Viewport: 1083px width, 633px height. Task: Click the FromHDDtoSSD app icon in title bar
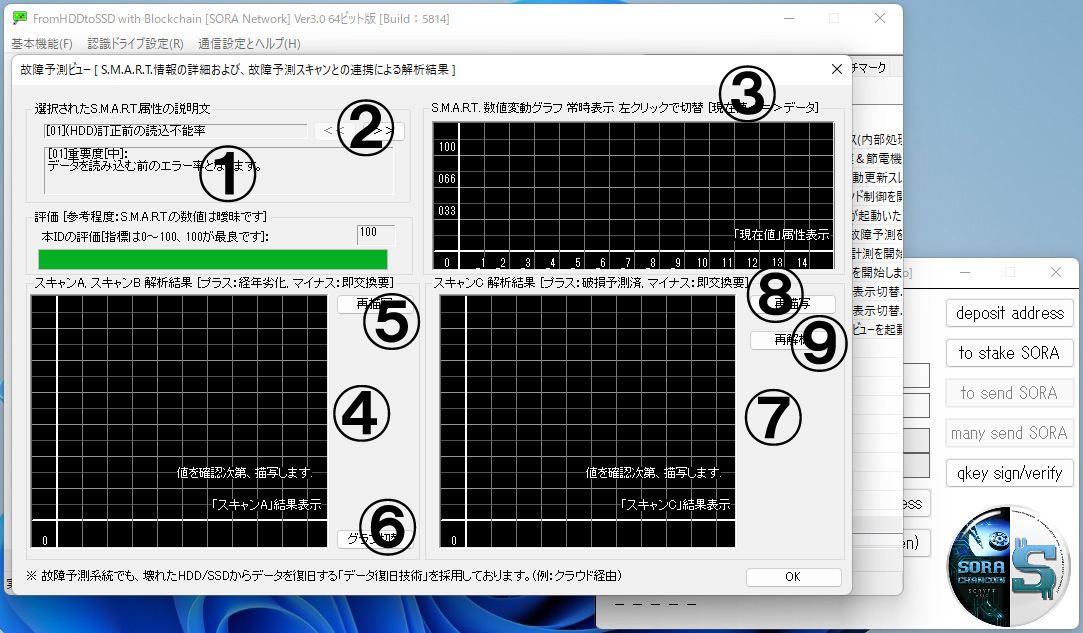pos(19,18)
